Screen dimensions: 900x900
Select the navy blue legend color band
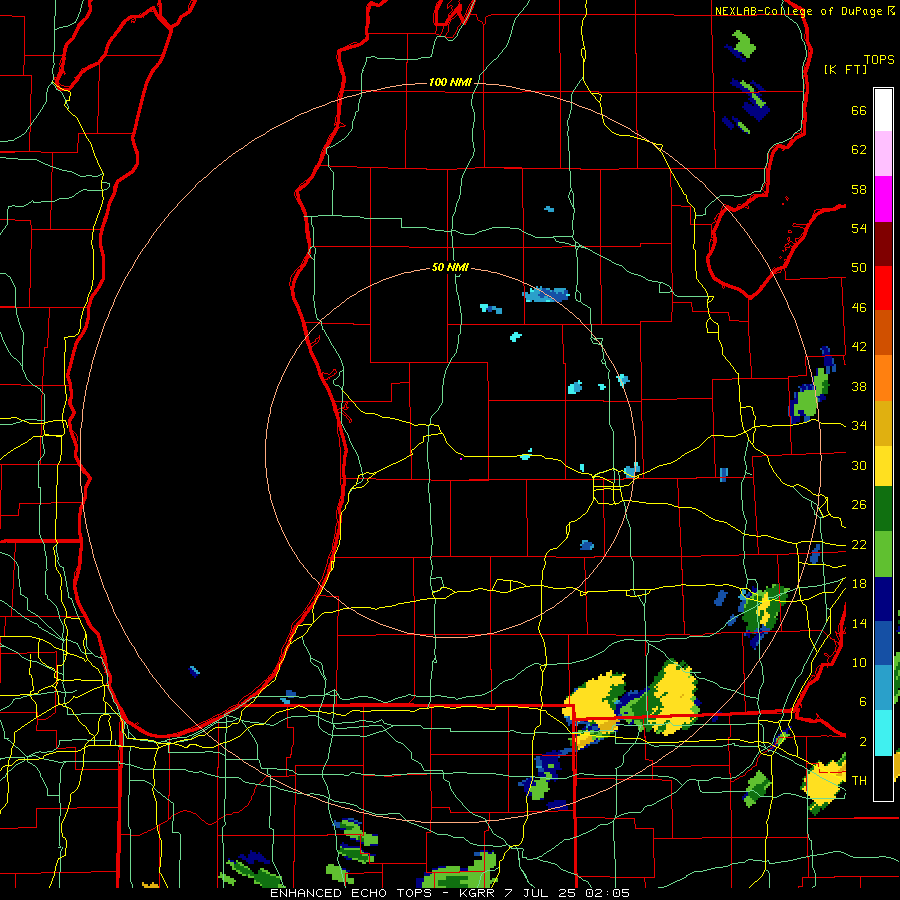(x=883, y=599)
